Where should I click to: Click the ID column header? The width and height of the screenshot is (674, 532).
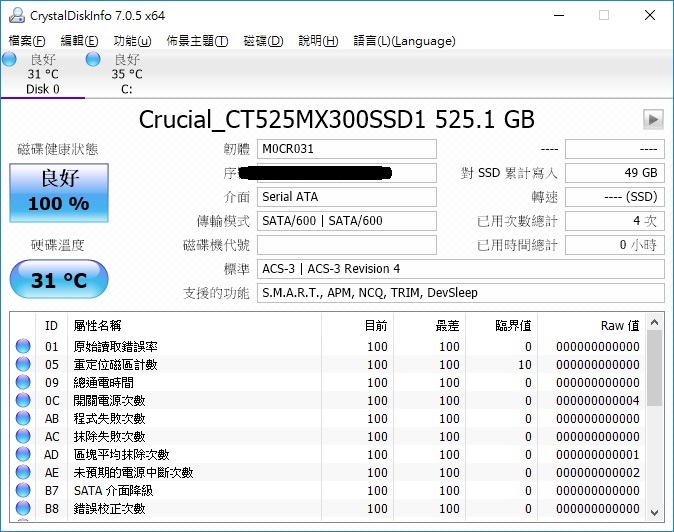pos(51,326)
